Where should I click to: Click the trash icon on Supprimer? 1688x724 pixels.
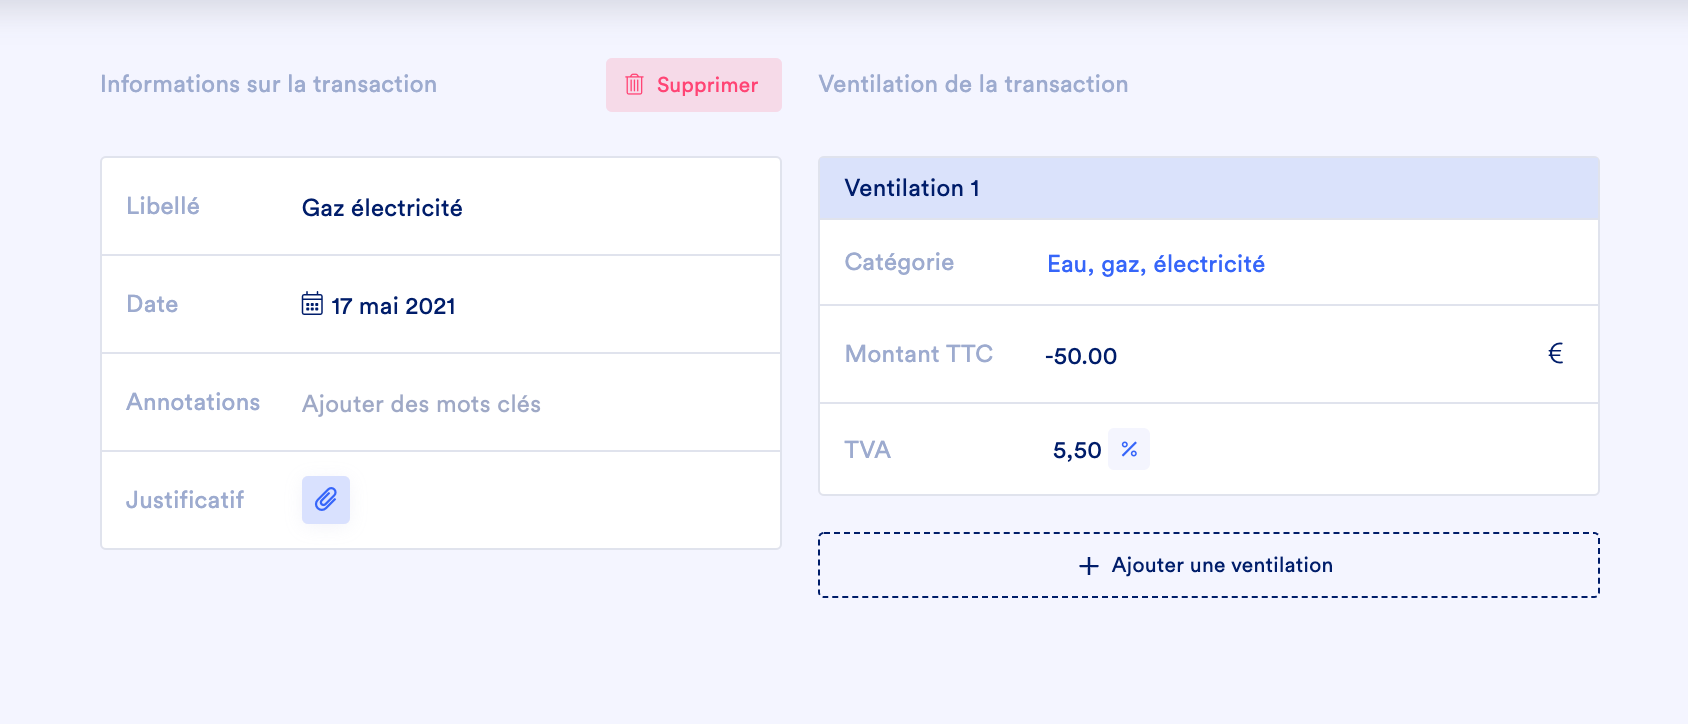tap(634, 85)
